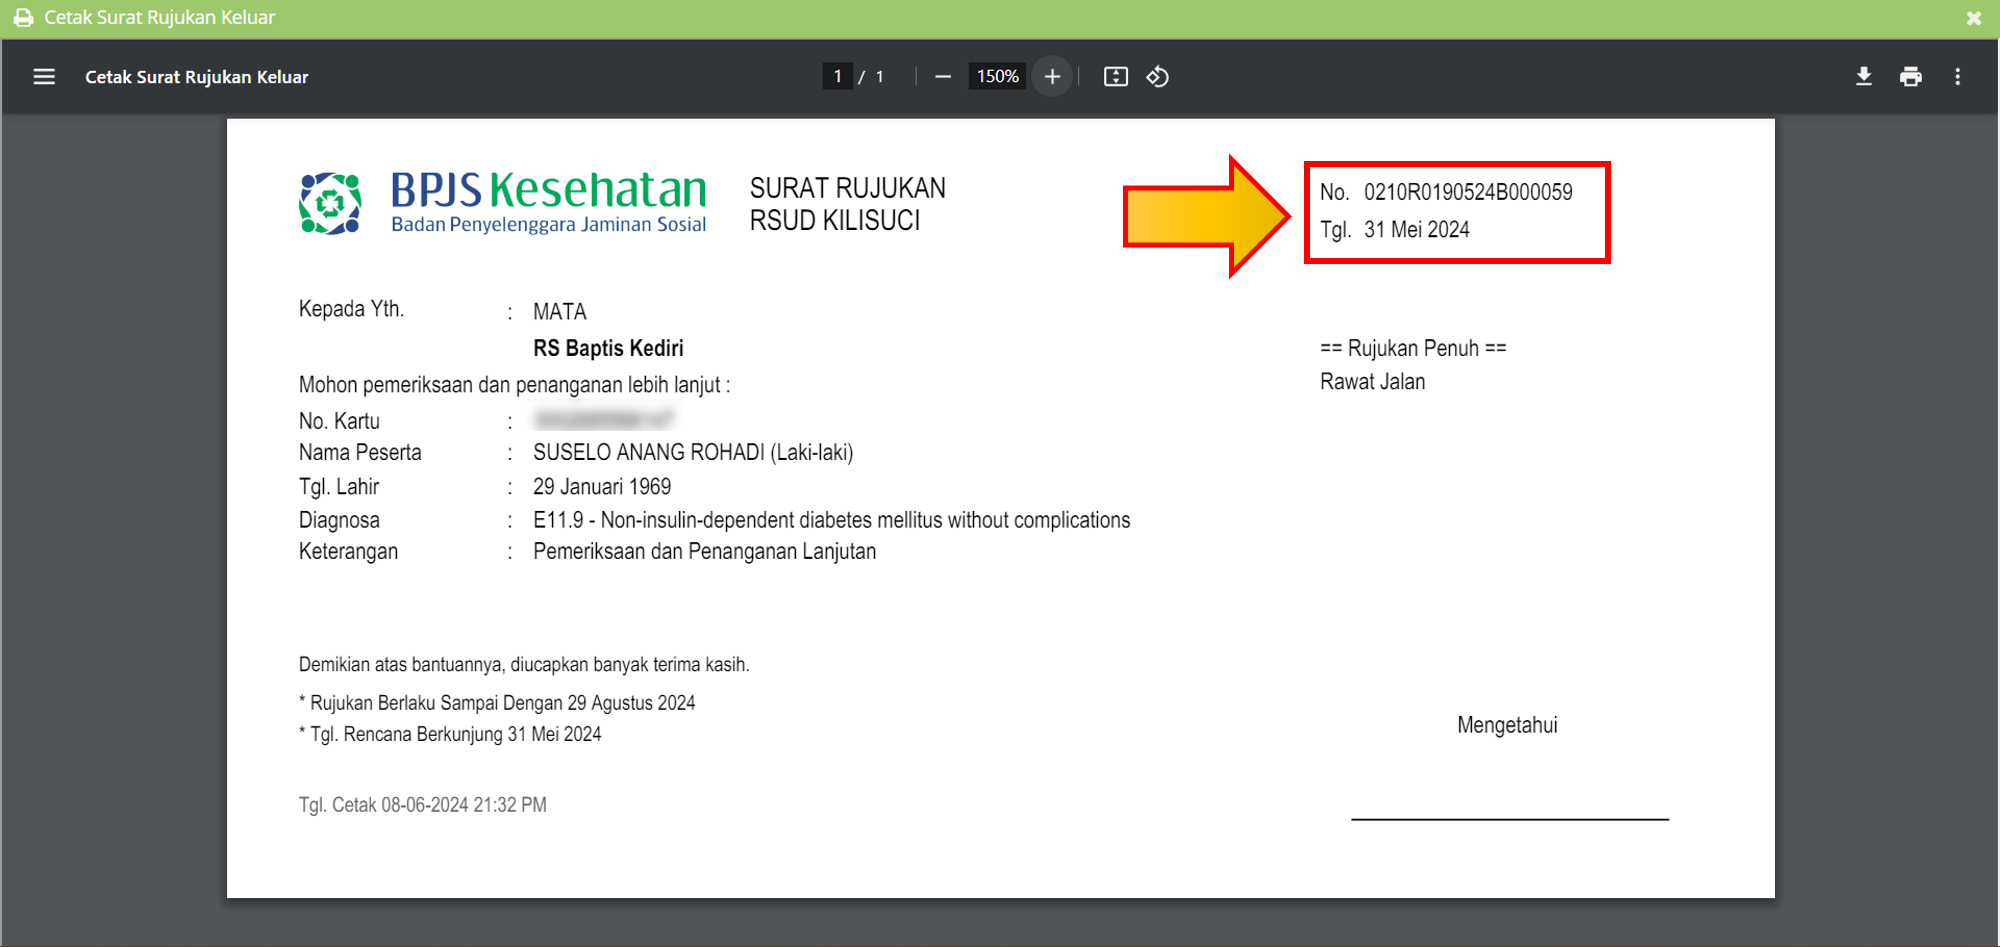Viewport: 2000px width, 947px height.
Task: Click the 150% zoom level field
Action: point(997,77)
